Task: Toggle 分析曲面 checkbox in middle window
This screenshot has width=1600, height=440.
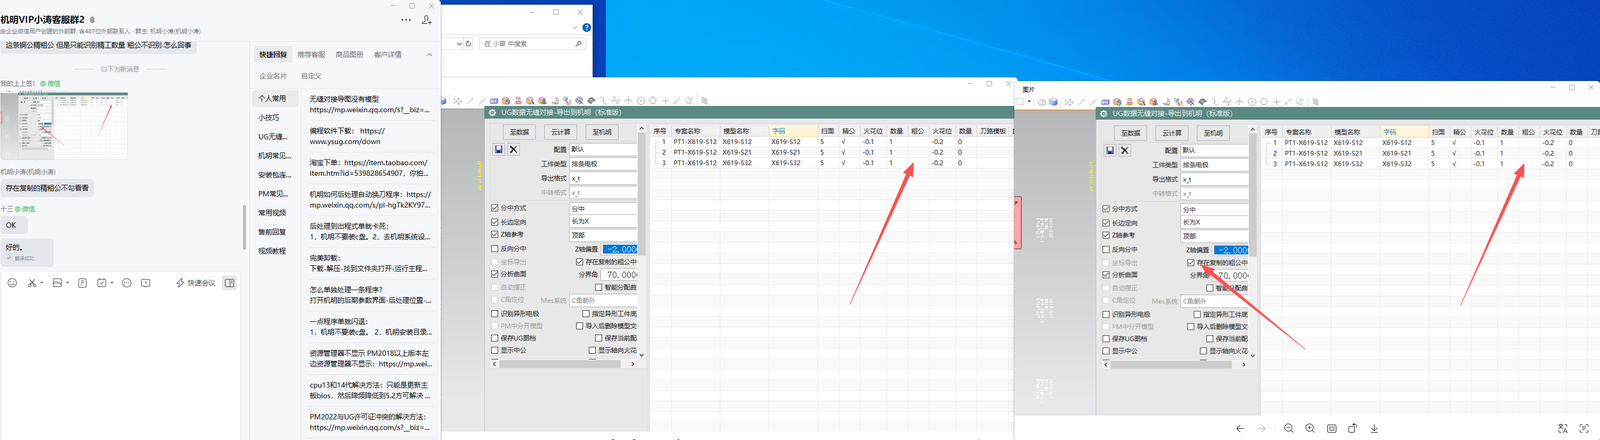Action: [494, 274]
